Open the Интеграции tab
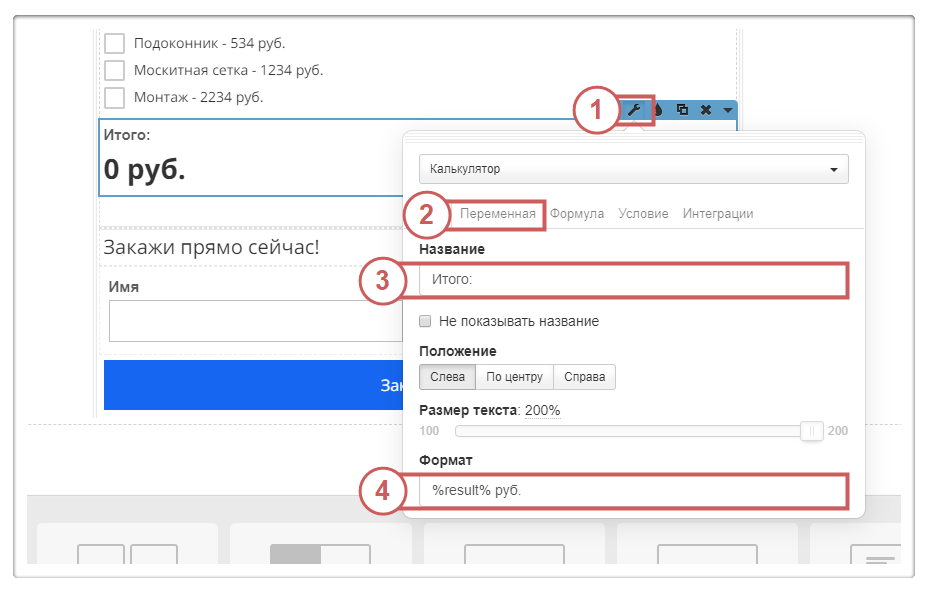Screen dimensions: 929x594 (718, 213)
